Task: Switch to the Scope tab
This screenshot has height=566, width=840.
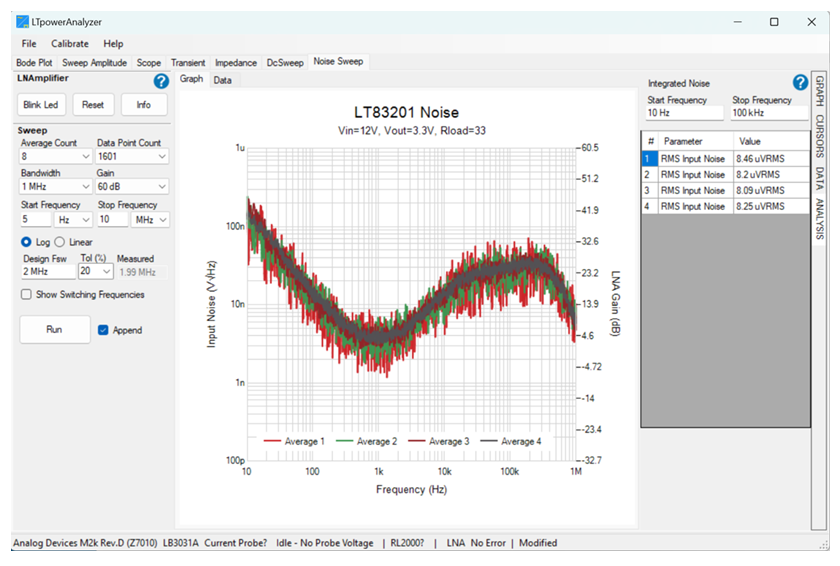Action: [148, 63]
